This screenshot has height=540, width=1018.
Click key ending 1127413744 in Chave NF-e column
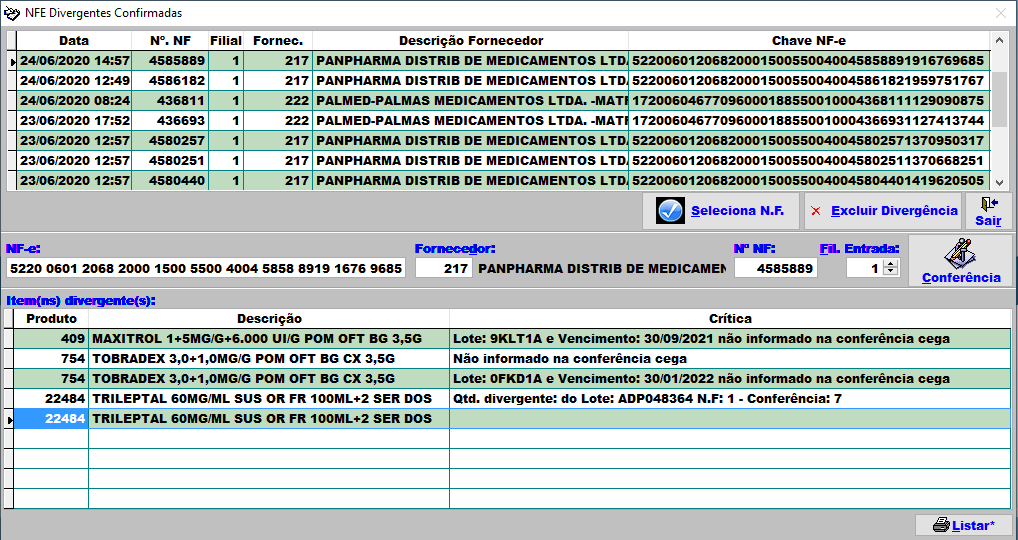click(x=808, y=121)
